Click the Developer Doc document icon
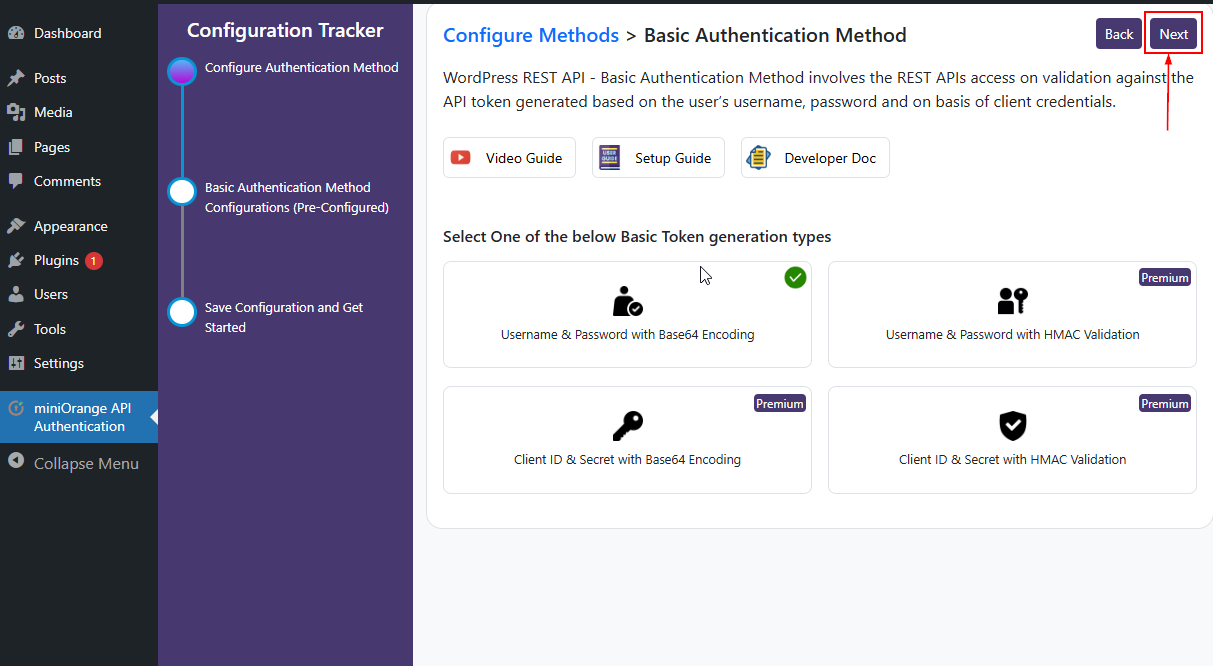 (759, 158)
